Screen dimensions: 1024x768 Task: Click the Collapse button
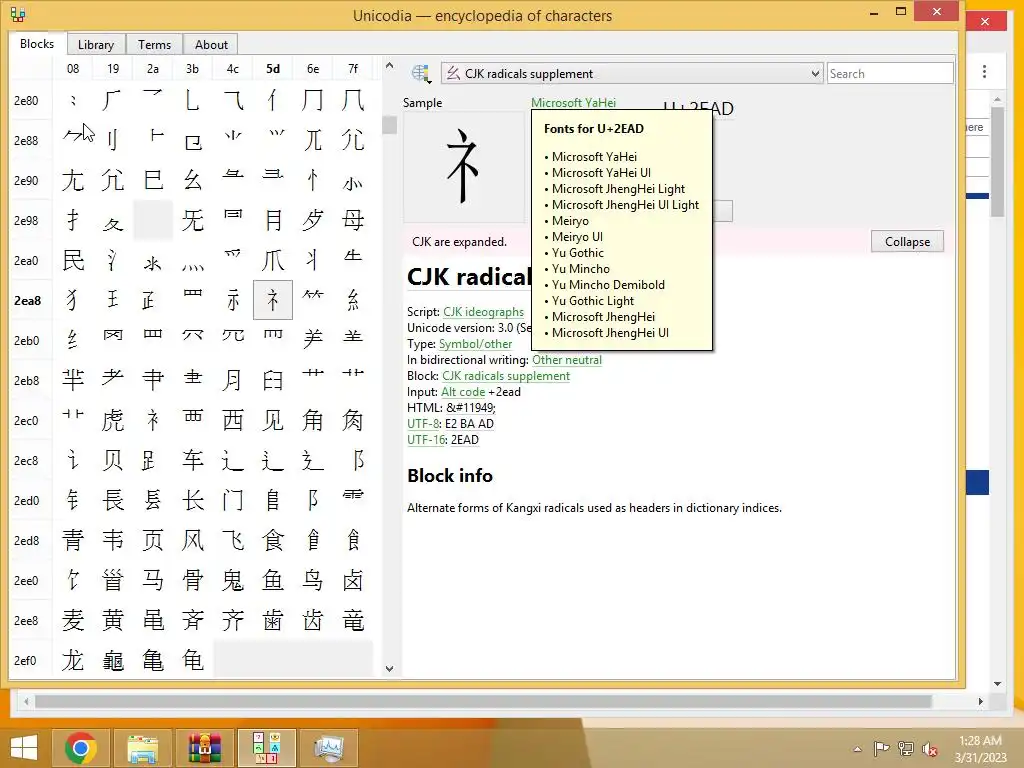[x=907, y=242]
